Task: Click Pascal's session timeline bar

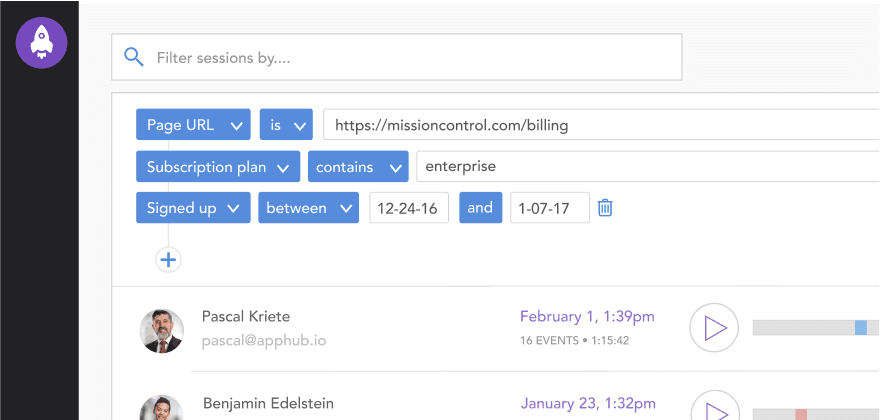Action: click(816, 328)
